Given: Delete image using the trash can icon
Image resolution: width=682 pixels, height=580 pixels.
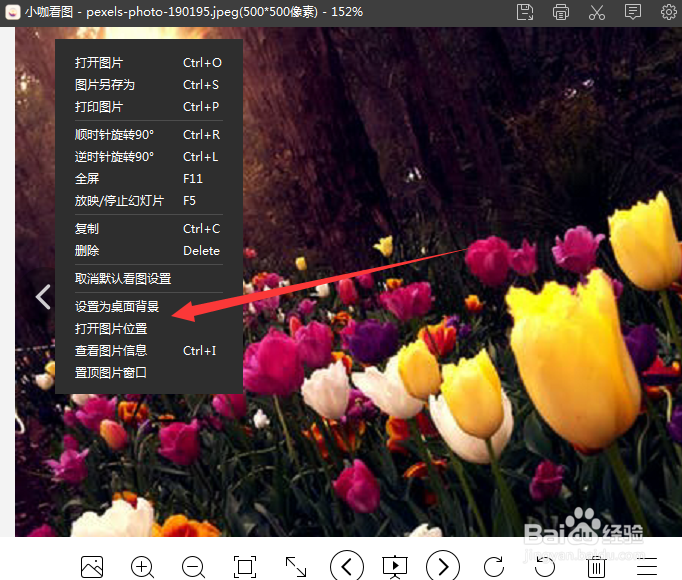Looking at the screenshot, I should [596, 567].
